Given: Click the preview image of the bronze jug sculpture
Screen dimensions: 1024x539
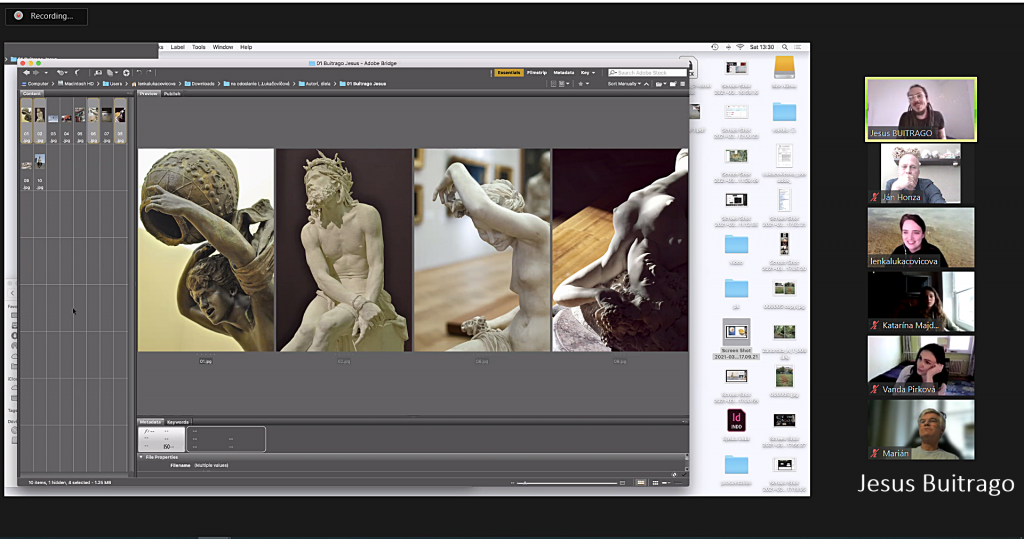Looking at the screenshot, I should pos(206,250).
